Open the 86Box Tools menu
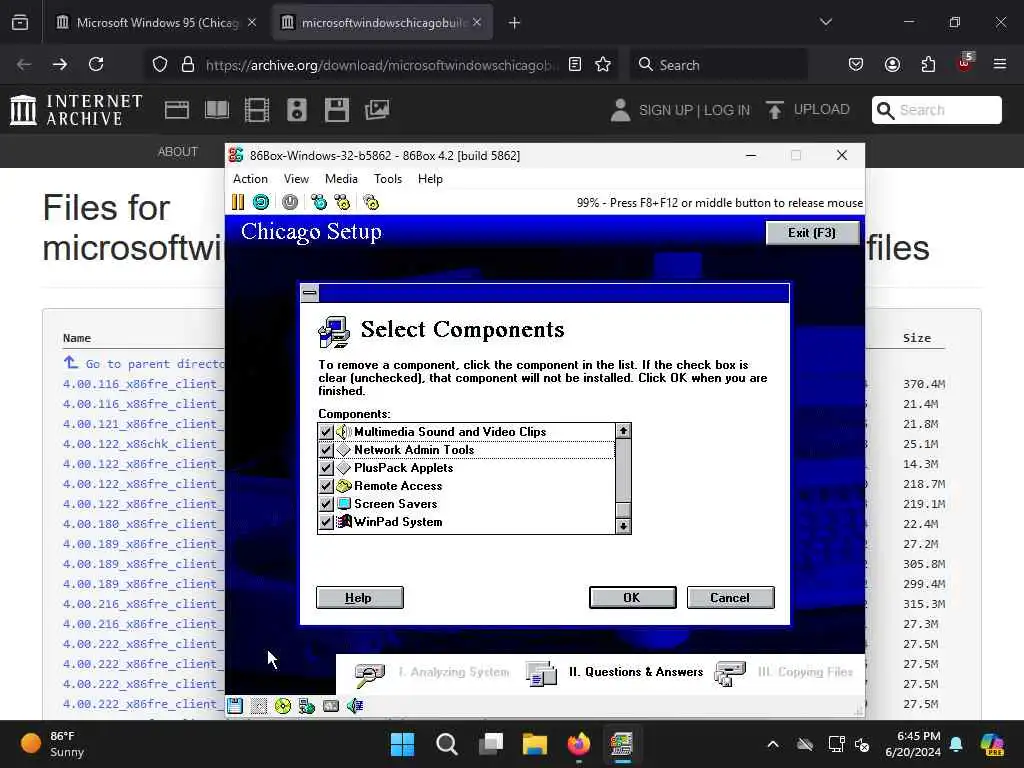The height and width of the screenshot is (768, 1024). pos(387,179)
